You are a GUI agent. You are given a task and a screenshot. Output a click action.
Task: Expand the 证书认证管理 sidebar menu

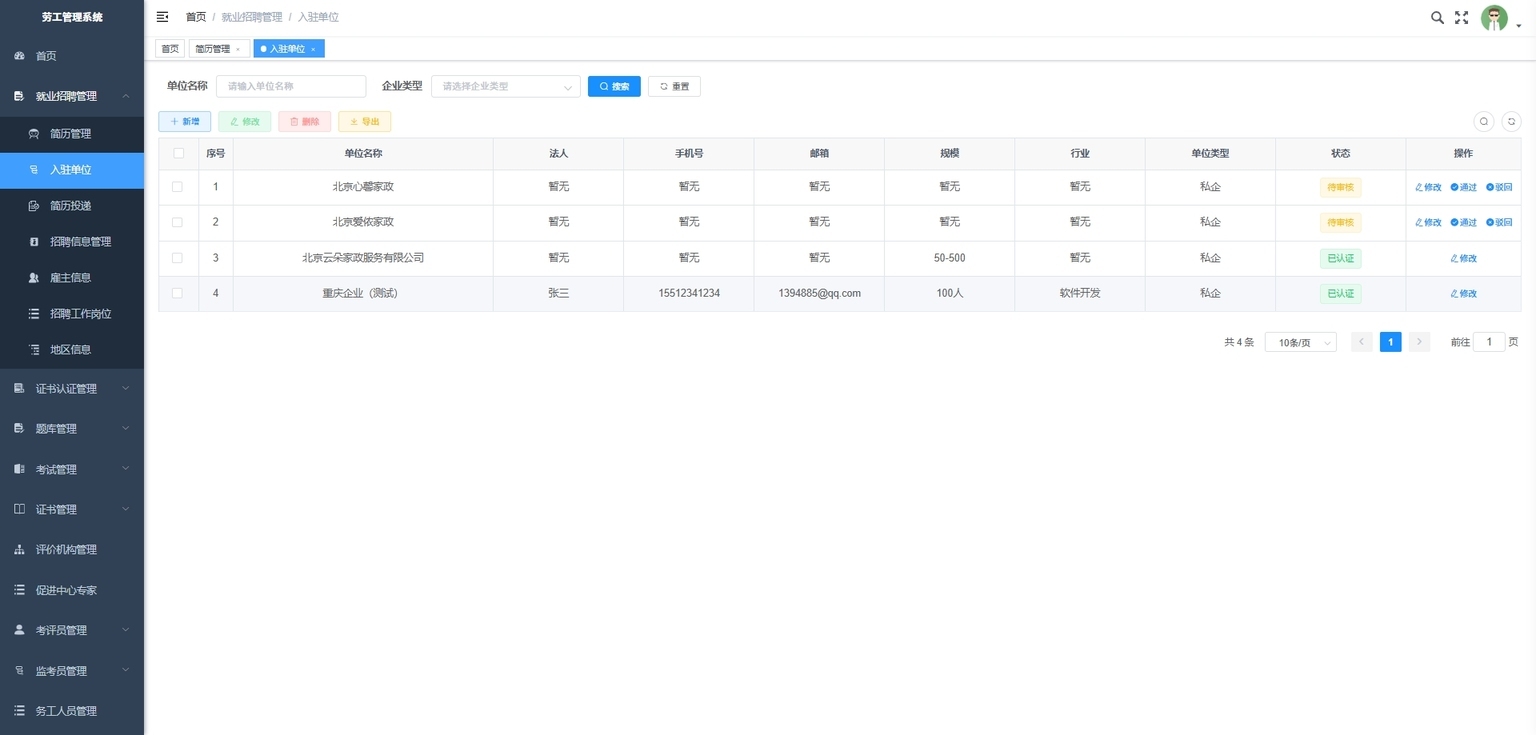72,389
